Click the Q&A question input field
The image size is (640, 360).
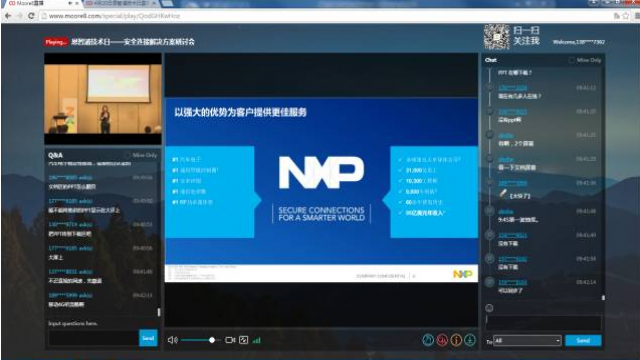tap(93, 338)
